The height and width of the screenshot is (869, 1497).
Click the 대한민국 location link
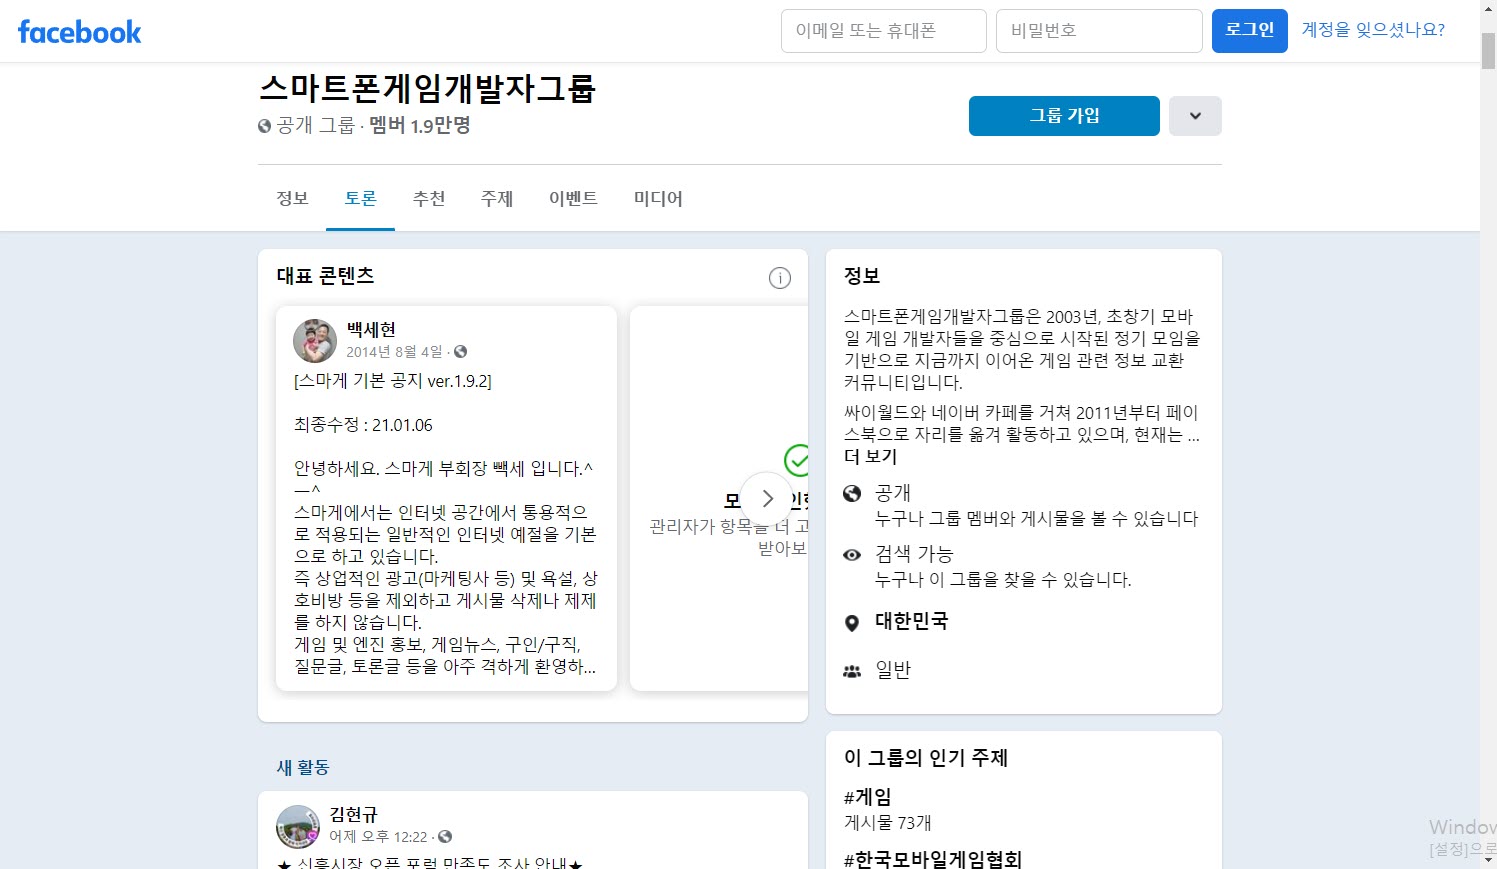911,621
